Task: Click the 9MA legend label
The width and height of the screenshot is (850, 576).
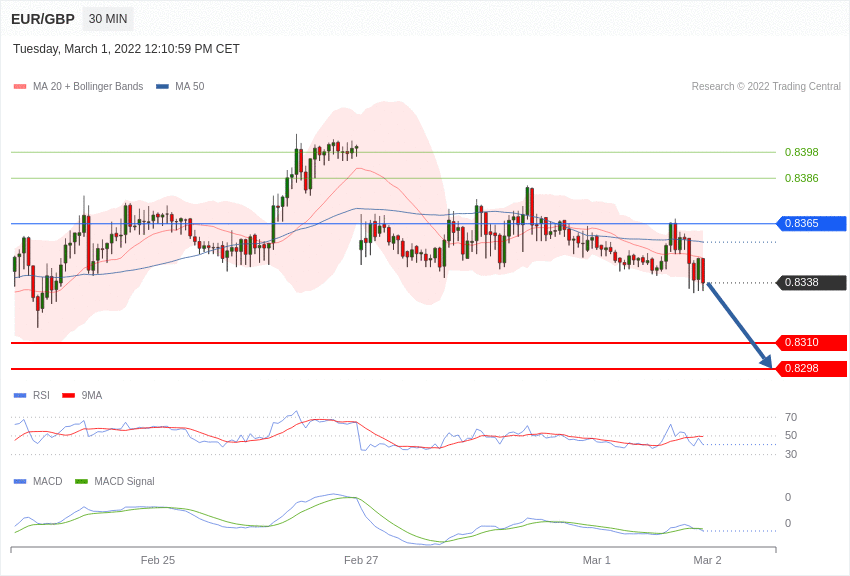Action: click(x=92, y=395)
